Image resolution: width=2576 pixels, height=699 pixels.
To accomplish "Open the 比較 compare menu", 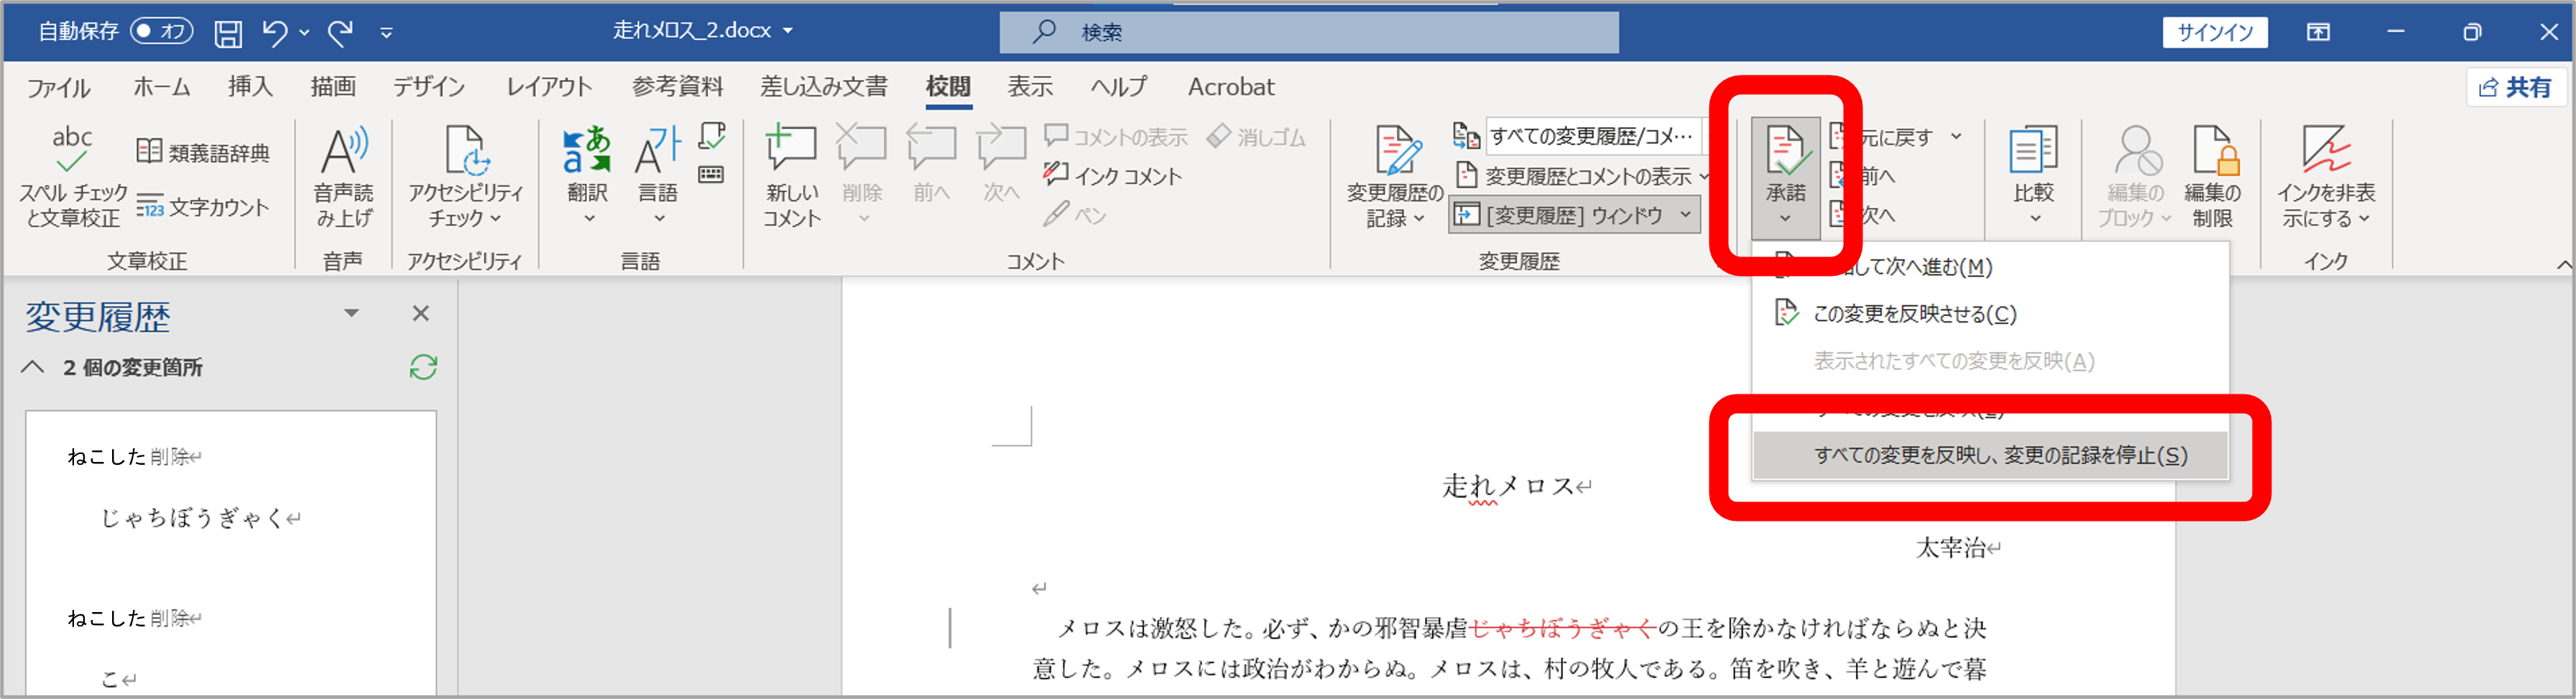I will [x=2033, y=176].
